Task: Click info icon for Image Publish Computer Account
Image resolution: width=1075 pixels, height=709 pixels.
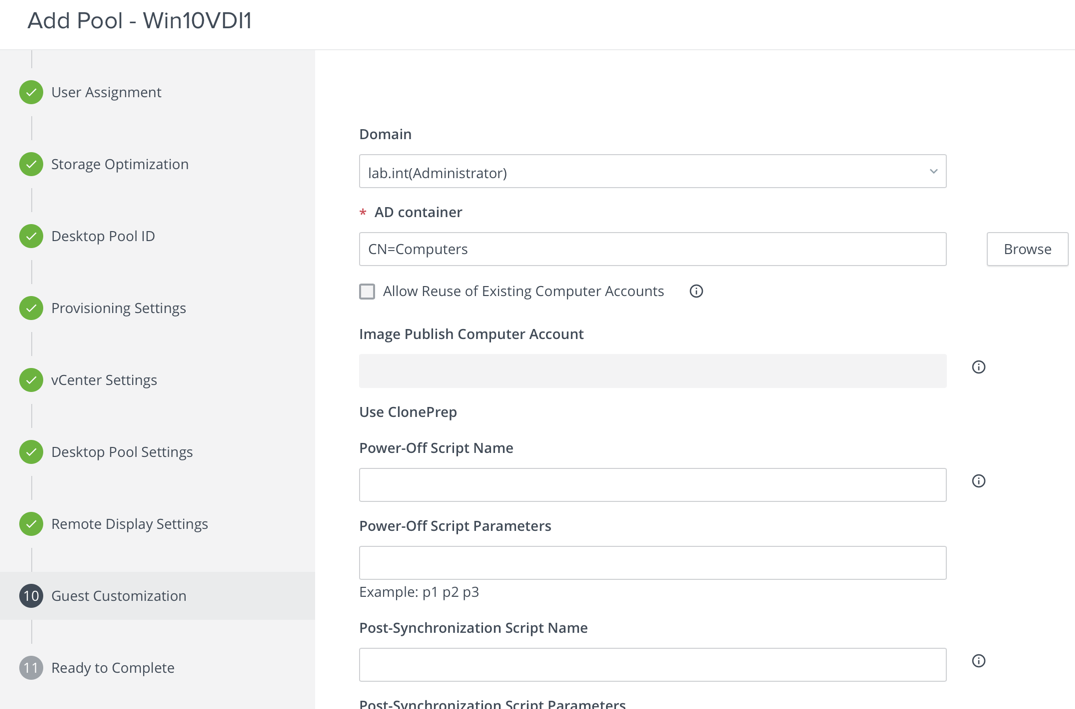Action: pyautogui.click(x=978, y=367)
